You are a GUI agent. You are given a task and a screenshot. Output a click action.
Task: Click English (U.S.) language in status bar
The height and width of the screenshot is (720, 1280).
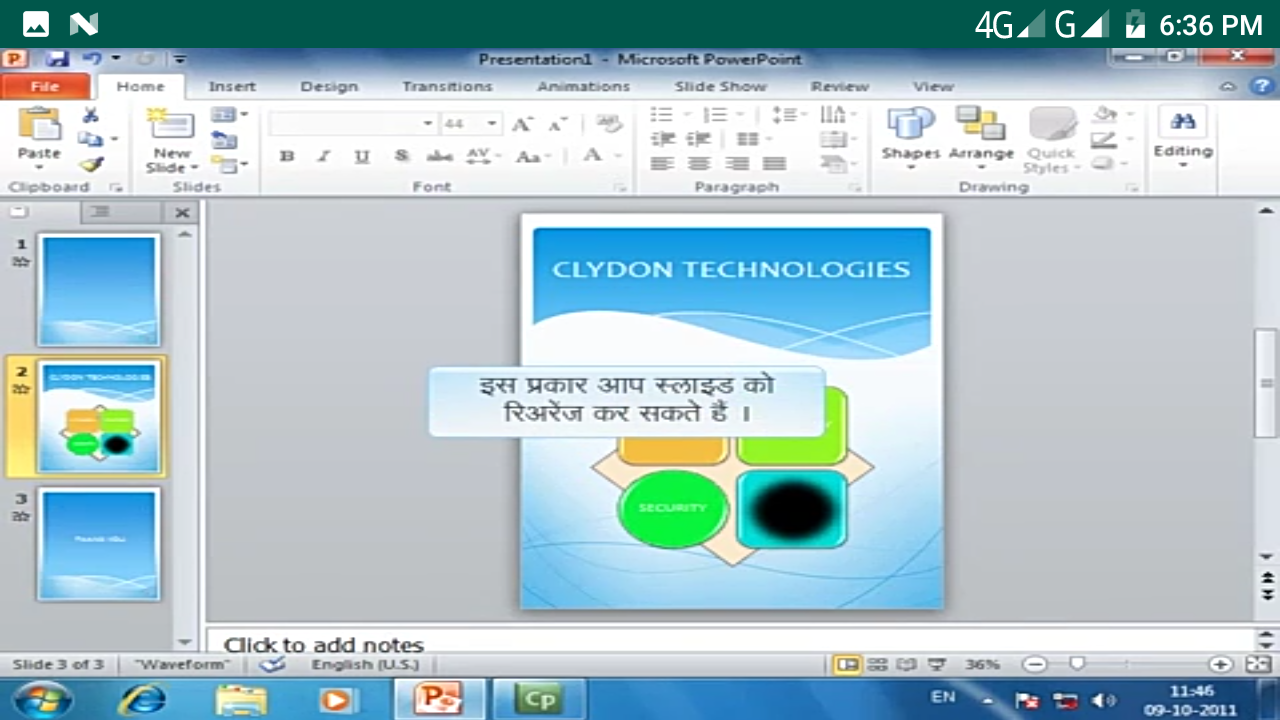tap(365, 665)
